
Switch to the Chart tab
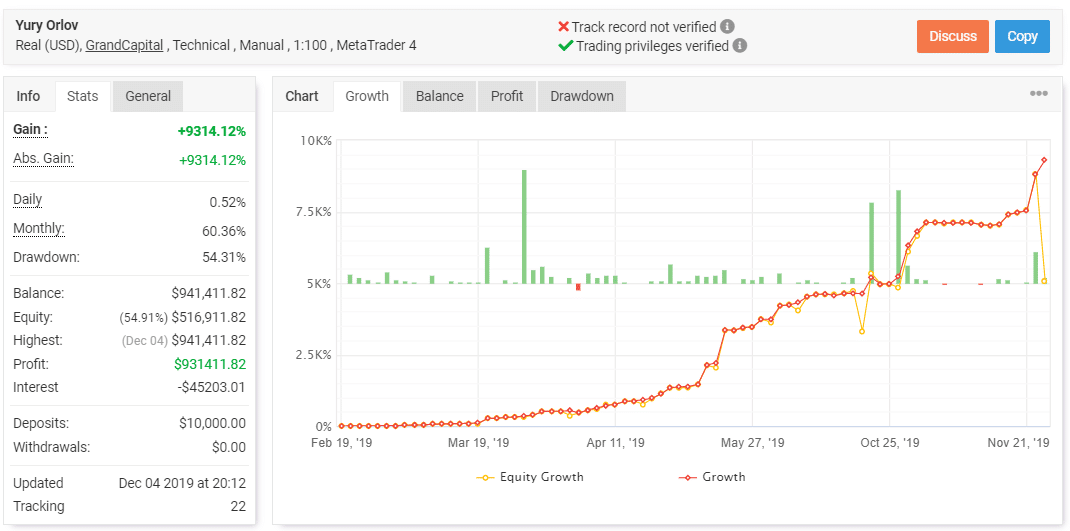pos(302,96)
